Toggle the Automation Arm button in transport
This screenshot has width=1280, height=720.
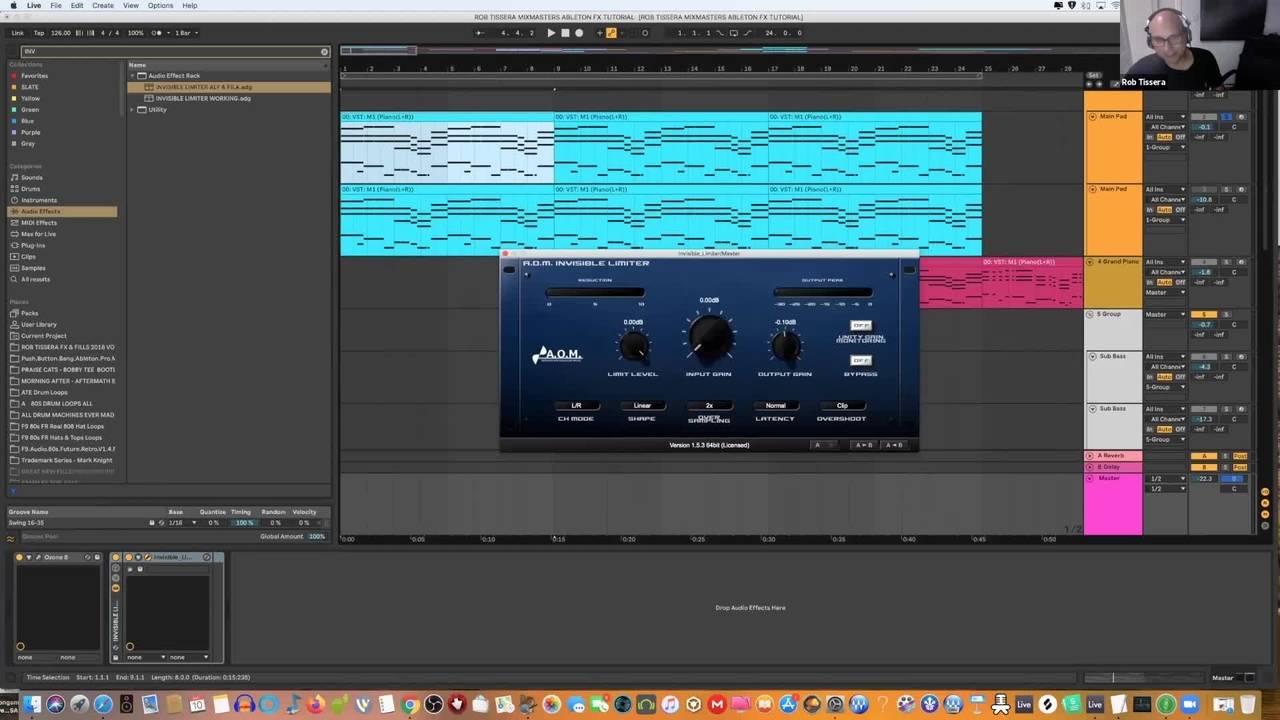click(x=611, y=33)
